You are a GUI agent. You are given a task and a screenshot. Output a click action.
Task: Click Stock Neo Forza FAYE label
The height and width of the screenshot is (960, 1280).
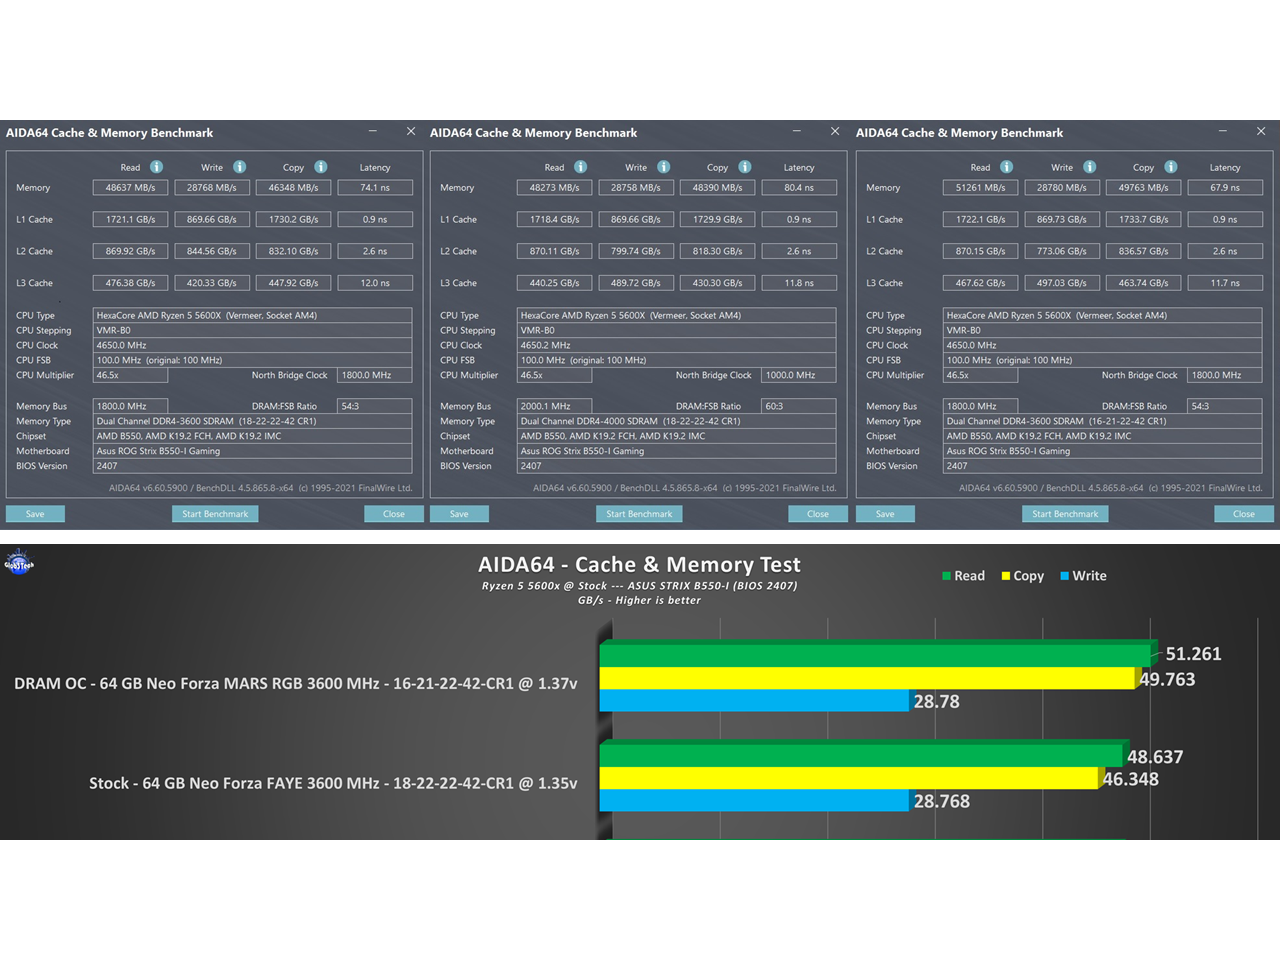[333, 784]
